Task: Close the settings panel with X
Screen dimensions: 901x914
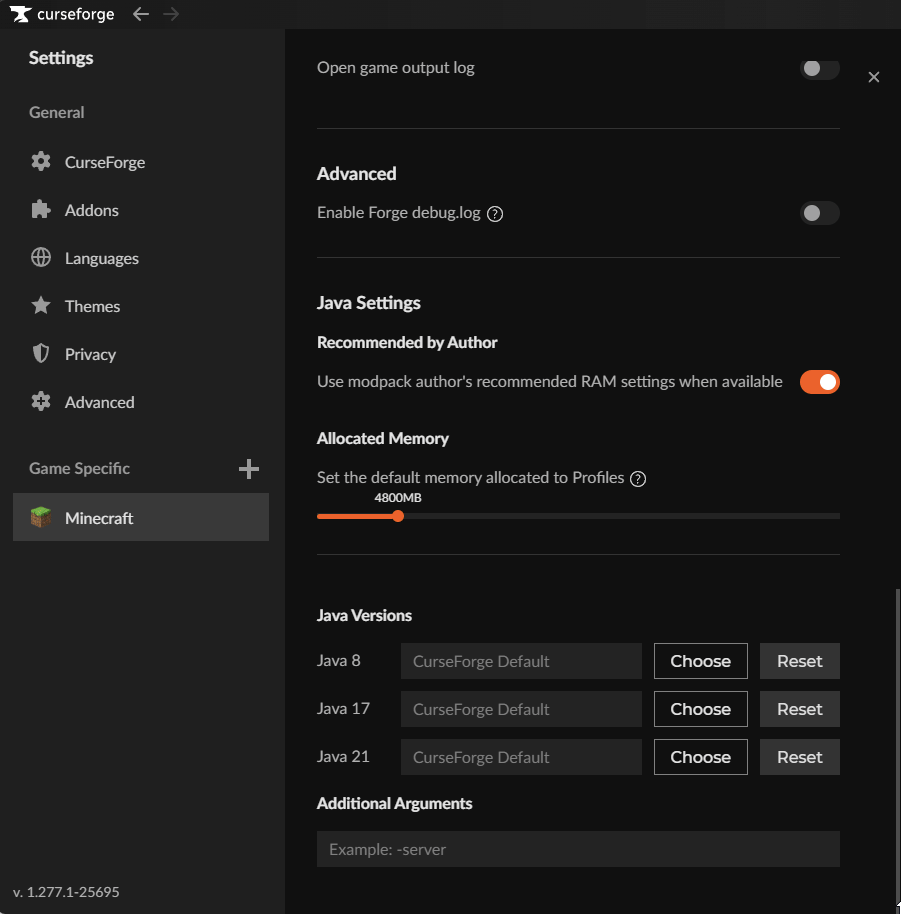Action: click(874, 77)
